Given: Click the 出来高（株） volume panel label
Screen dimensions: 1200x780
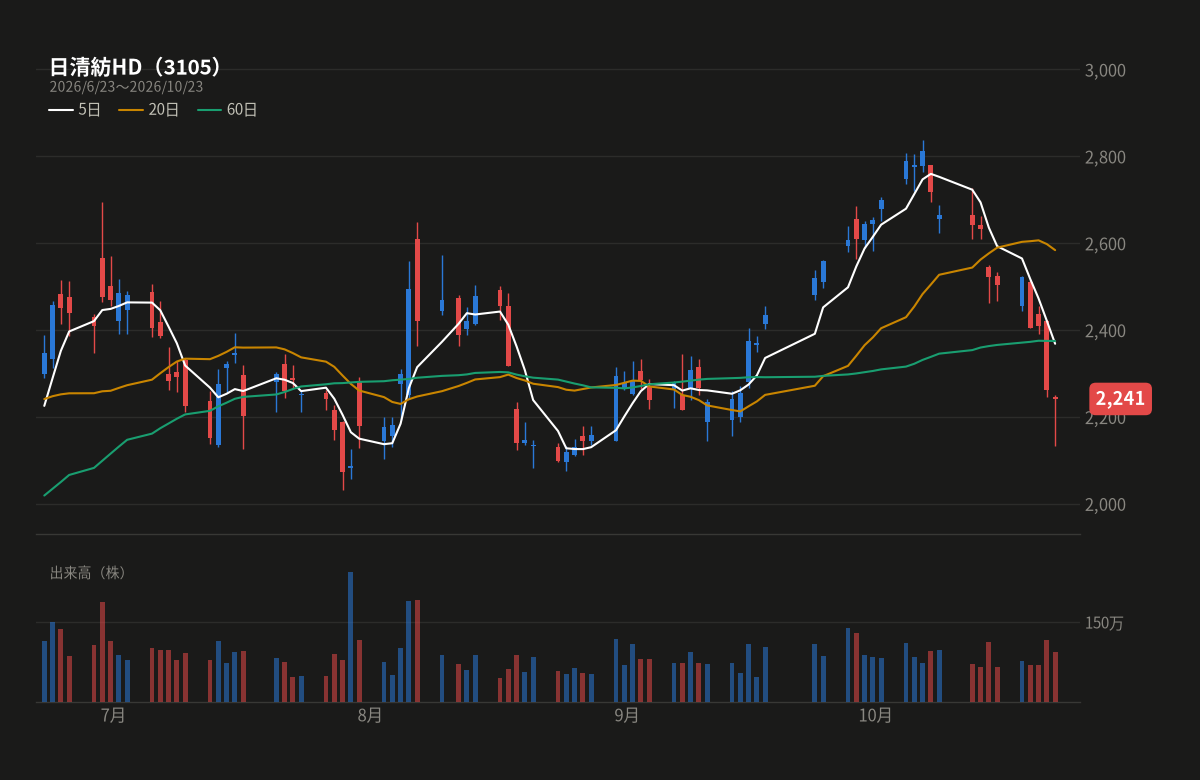Looking at the screenshot, I should (x=89, y=573).
